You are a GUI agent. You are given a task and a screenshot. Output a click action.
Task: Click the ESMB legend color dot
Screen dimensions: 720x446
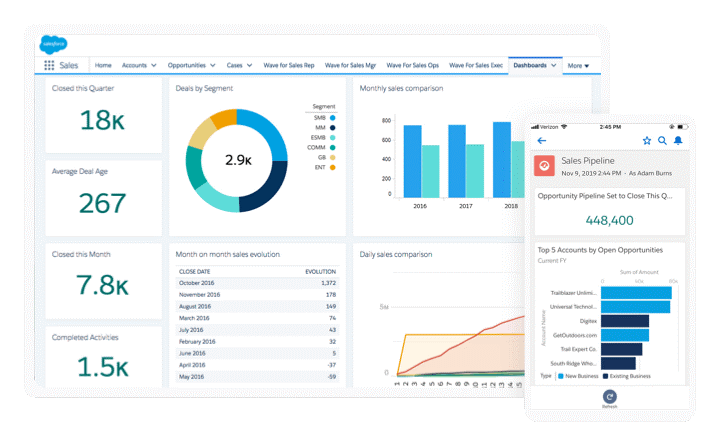click(x=332, y=138)
